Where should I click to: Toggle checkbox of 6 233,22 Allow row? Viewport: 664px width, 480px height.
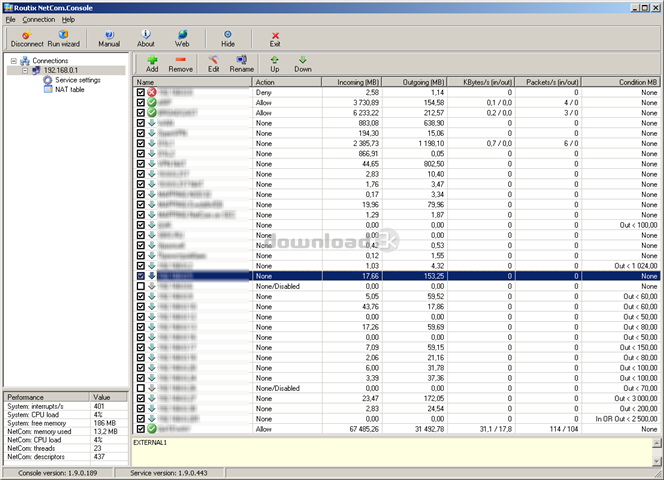(x=141, y=112)
